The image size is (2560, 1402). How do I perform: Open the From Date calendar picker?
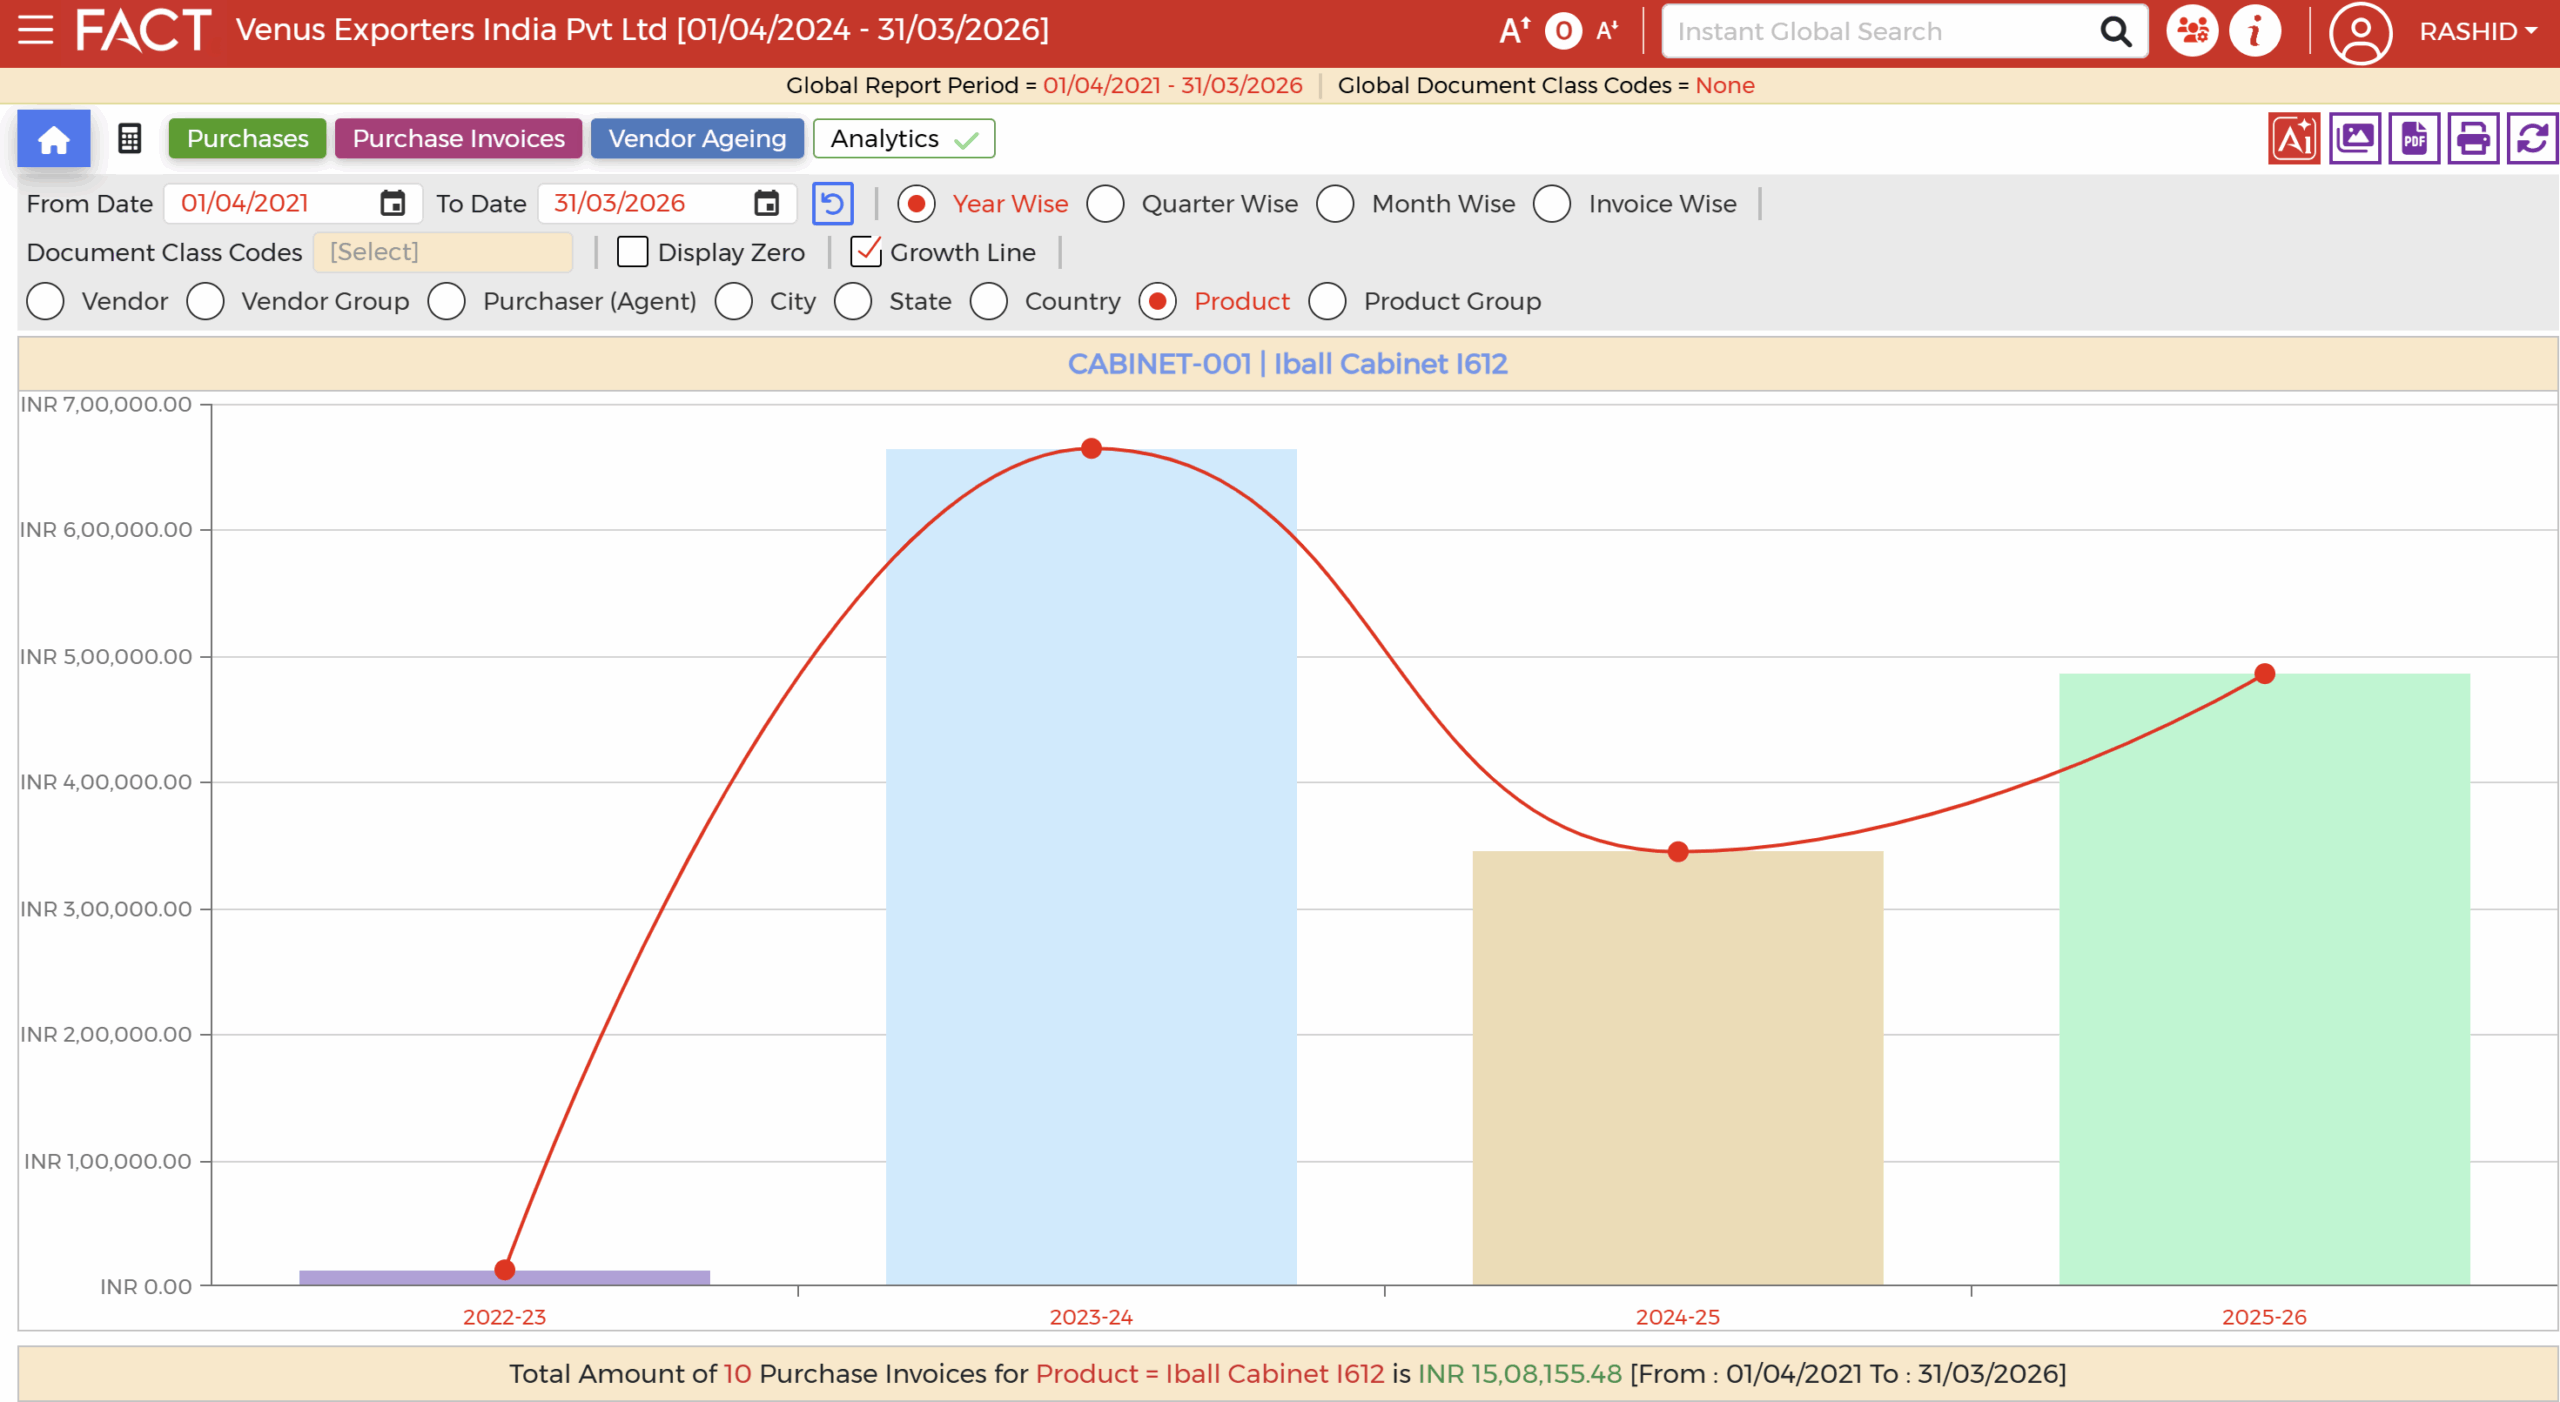click(x=393, y=203)
